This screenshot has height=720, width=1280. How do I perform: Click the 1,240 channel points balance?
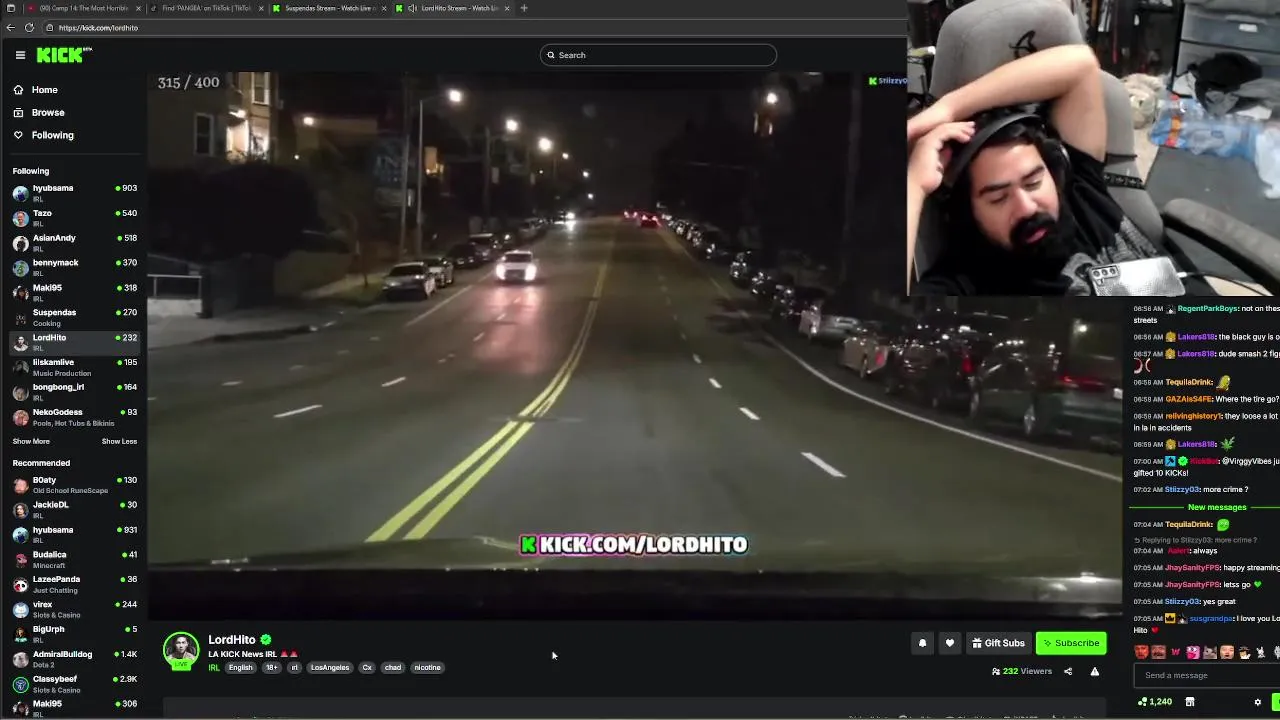pyautogui.click(x=1155, y=702)
